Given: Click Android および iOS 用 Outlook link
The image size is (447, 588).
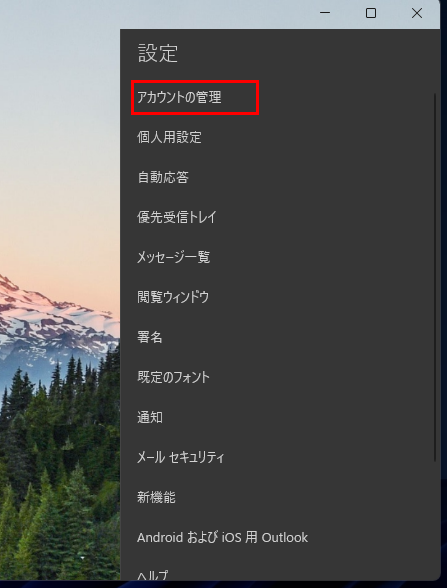Looking at the screenshot, I should point(222,537).
